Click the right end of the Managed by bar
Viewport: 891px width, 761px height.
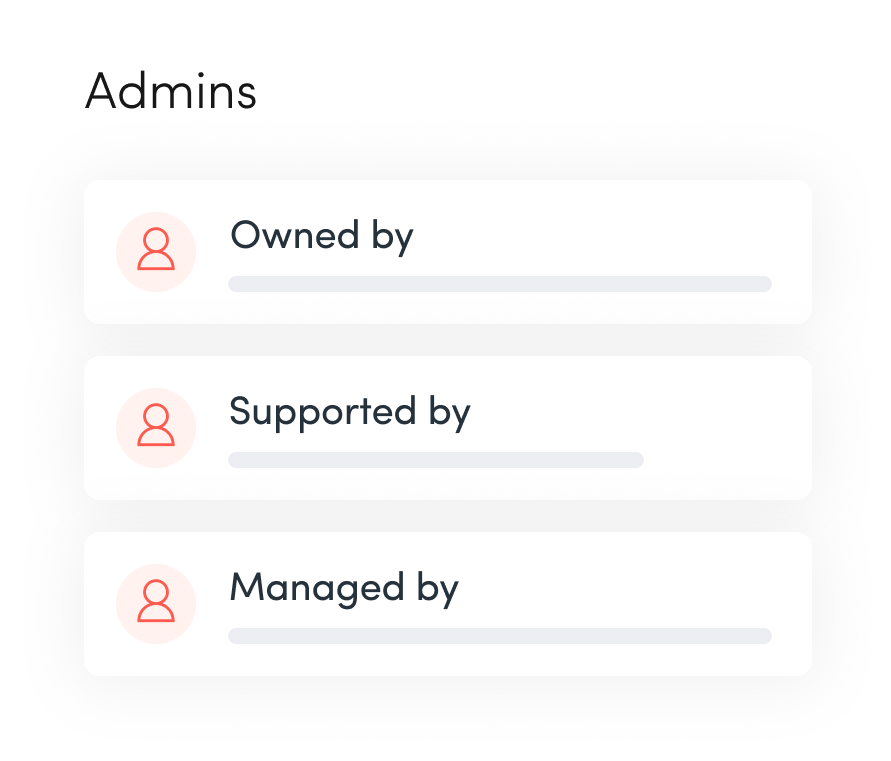[x=764, y=636]
